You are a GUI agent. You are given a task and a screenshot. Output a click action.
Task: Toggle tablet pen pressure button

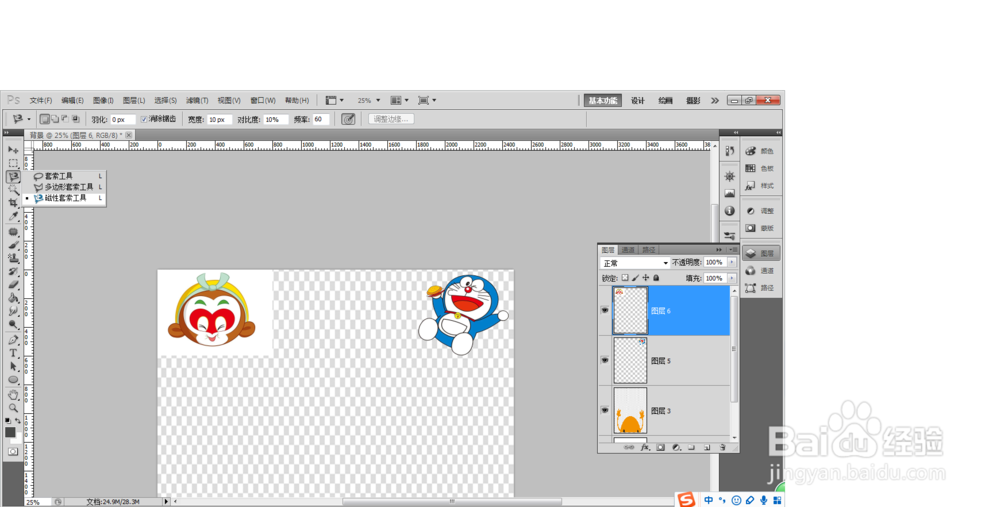(x=348, y=119)
